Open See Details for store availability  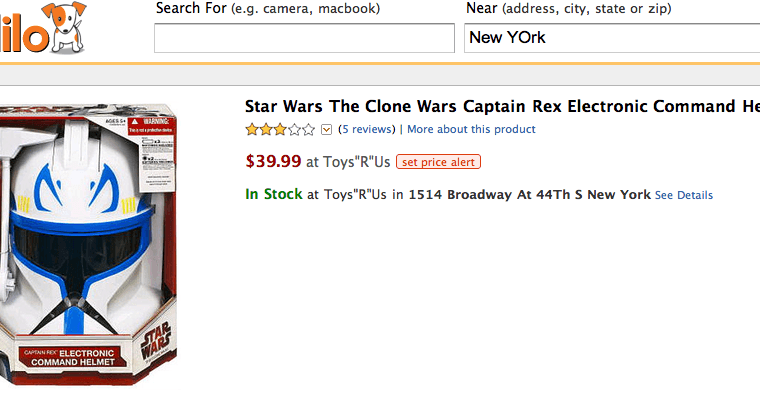(684, 195)
